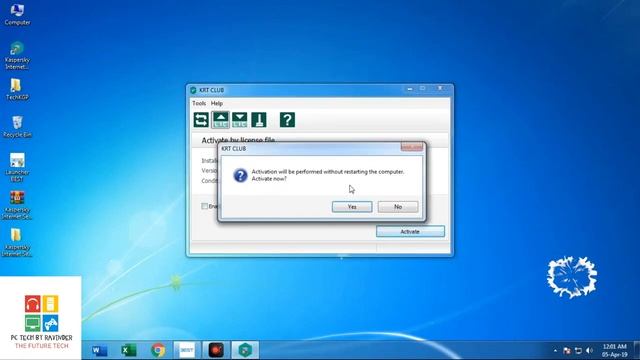
Task: Select the upload license file toolbar icon
Action: click(x=220, y=120)
